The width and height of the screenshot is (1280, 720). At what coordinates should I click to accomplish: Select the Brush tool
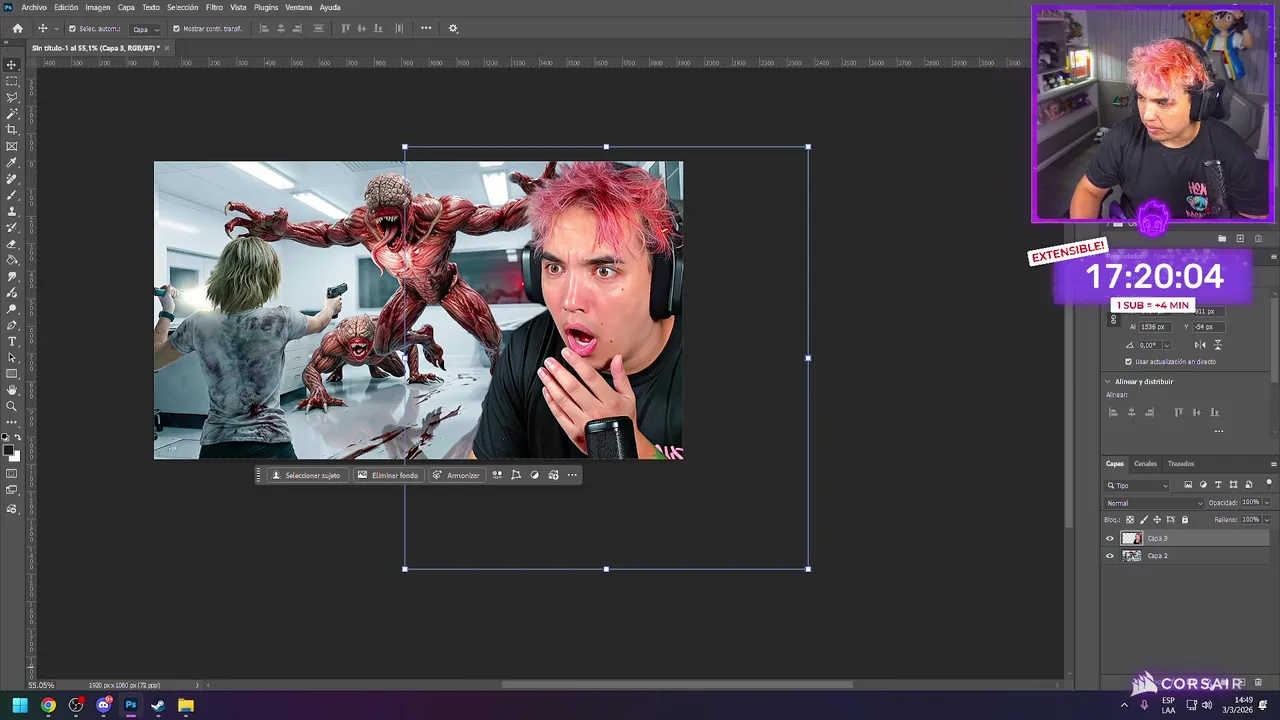coord(12,195)
